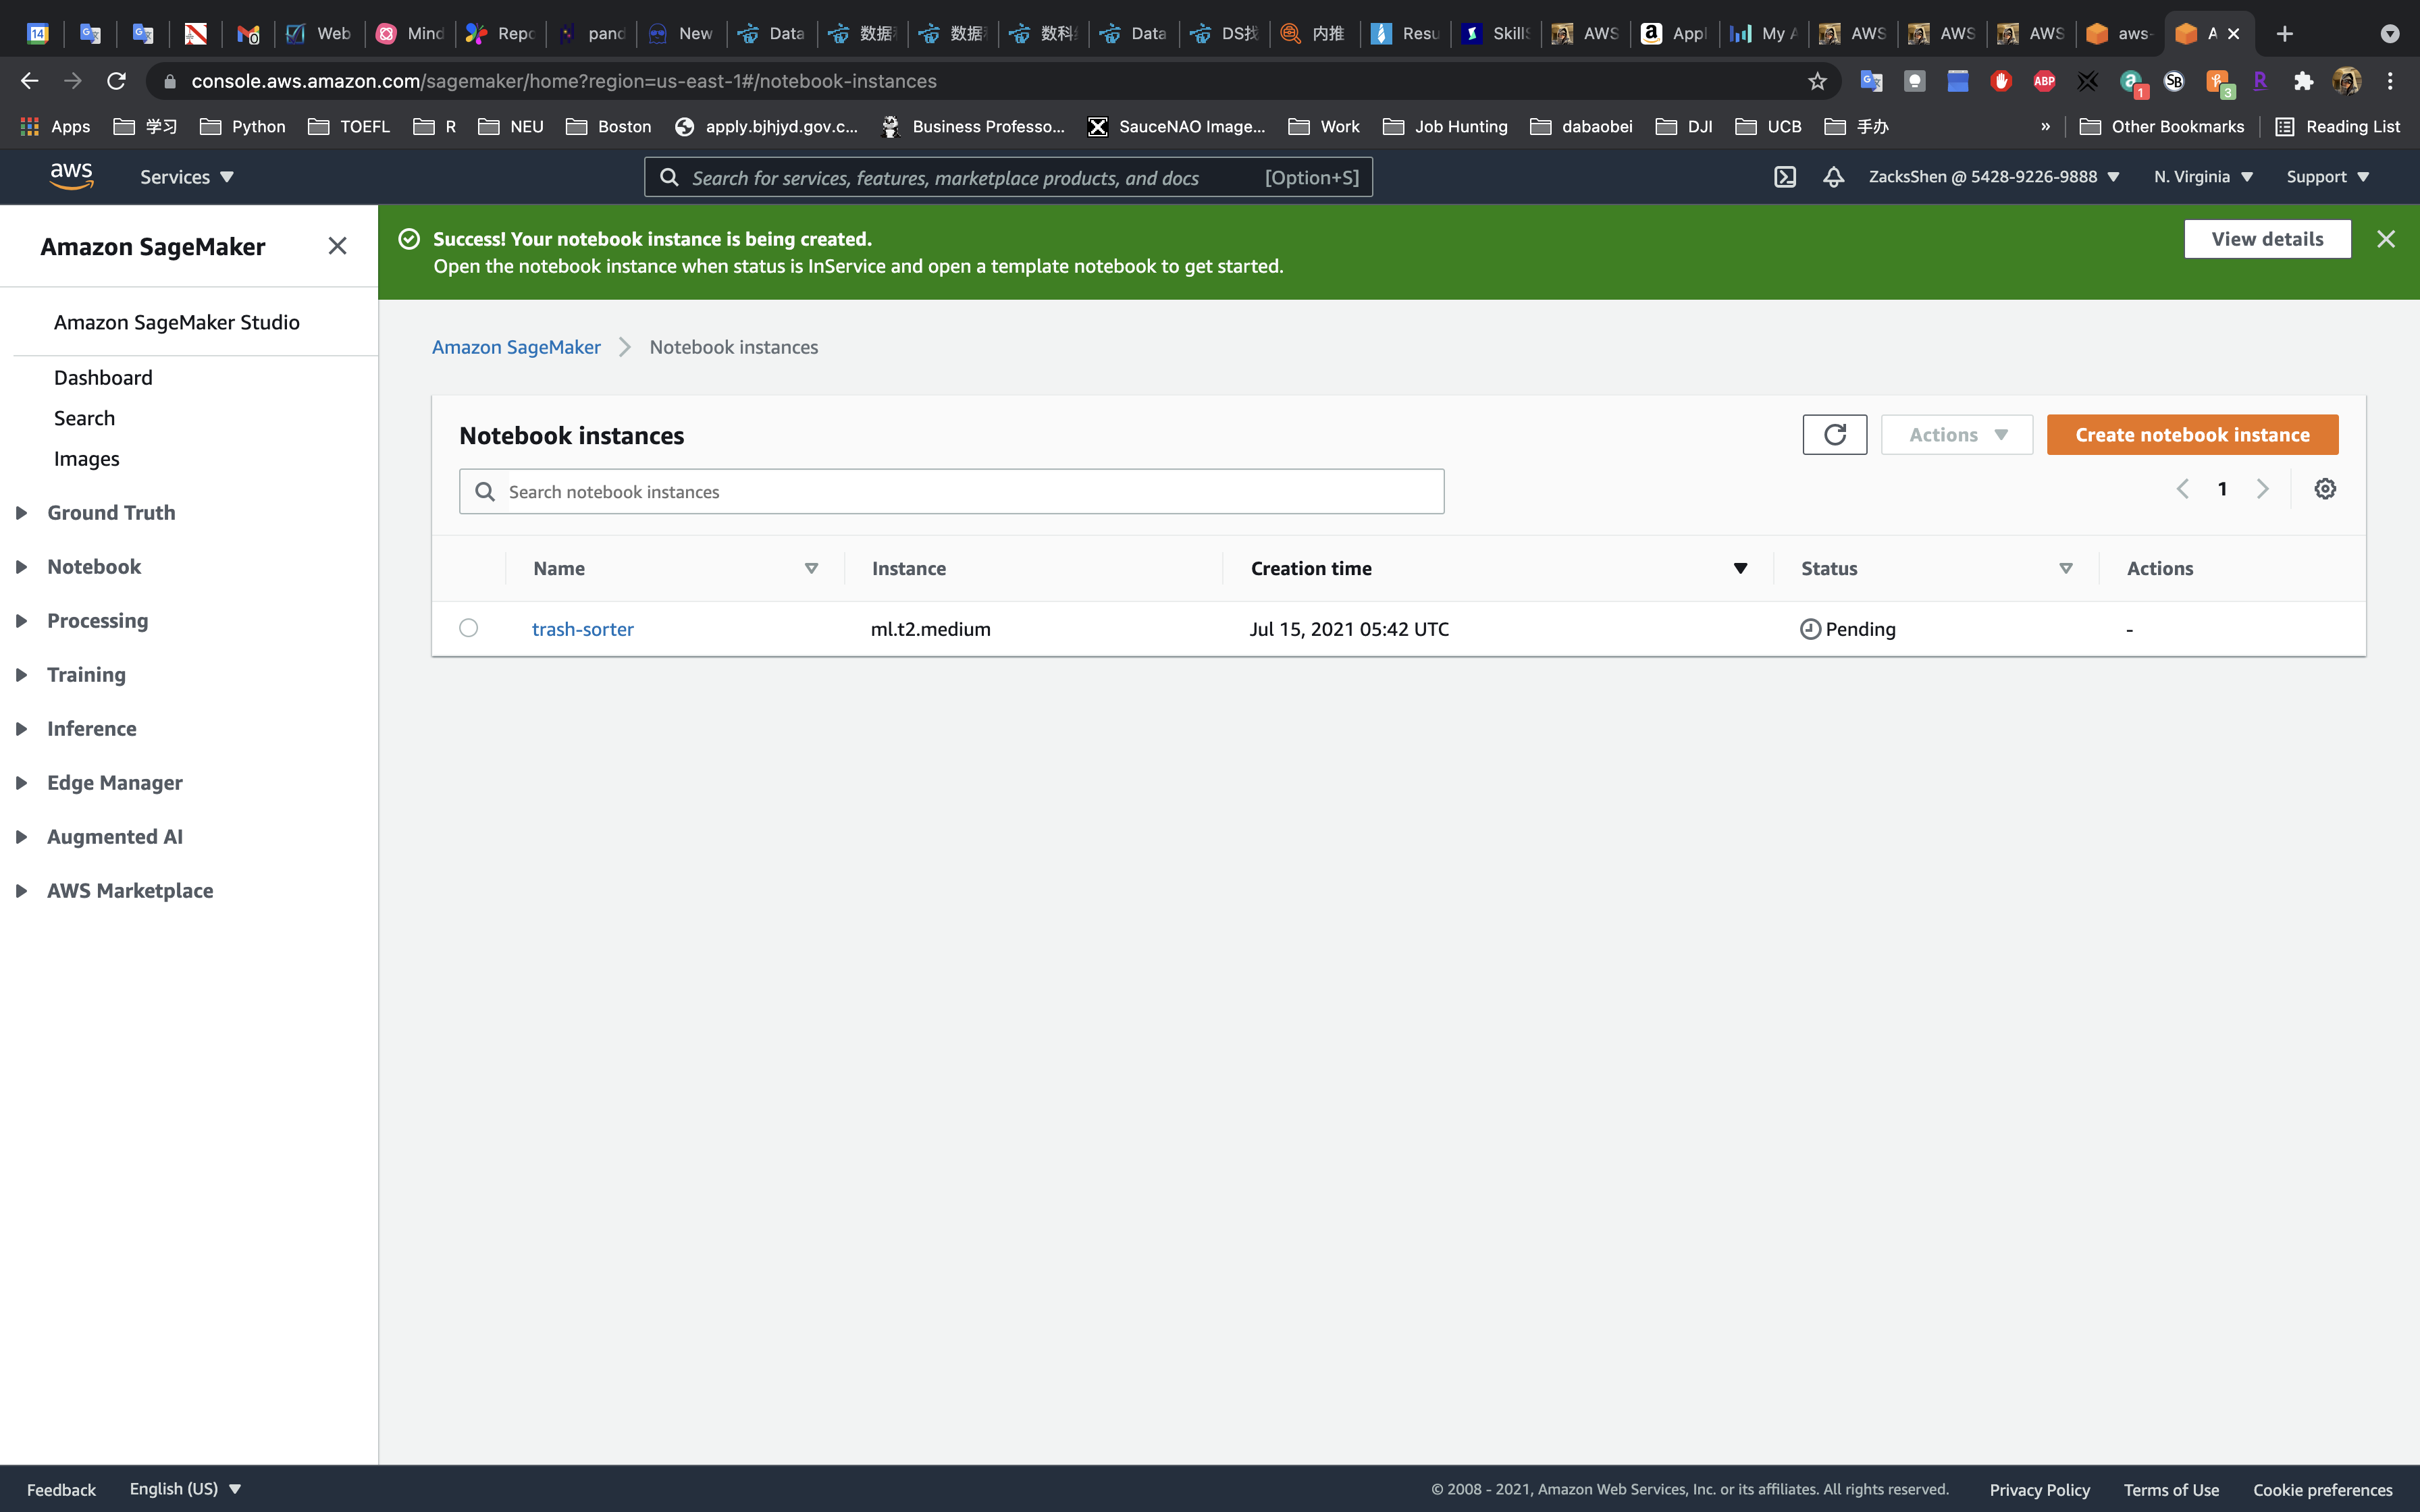Click the AWS logo home icon
Screen dimensions: 2420x1512
pyautogui.click(x=71, y=177)
